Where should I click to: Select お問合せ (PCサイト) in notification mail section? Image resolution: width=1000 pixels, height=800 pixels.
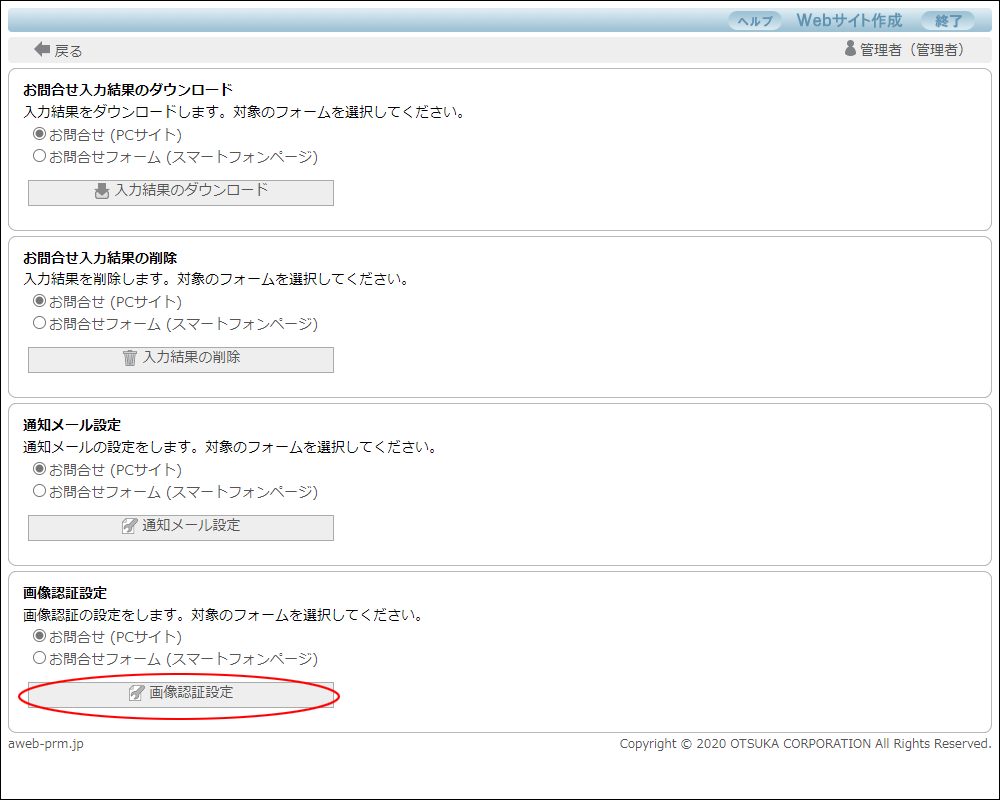pyautogui.click(x=40, y=469)
